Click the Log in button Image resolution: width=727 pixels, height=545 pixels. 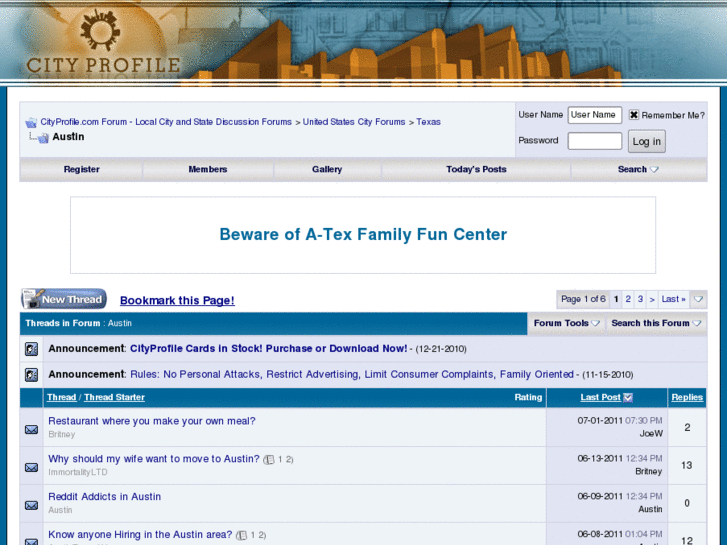tap(647, 141)
